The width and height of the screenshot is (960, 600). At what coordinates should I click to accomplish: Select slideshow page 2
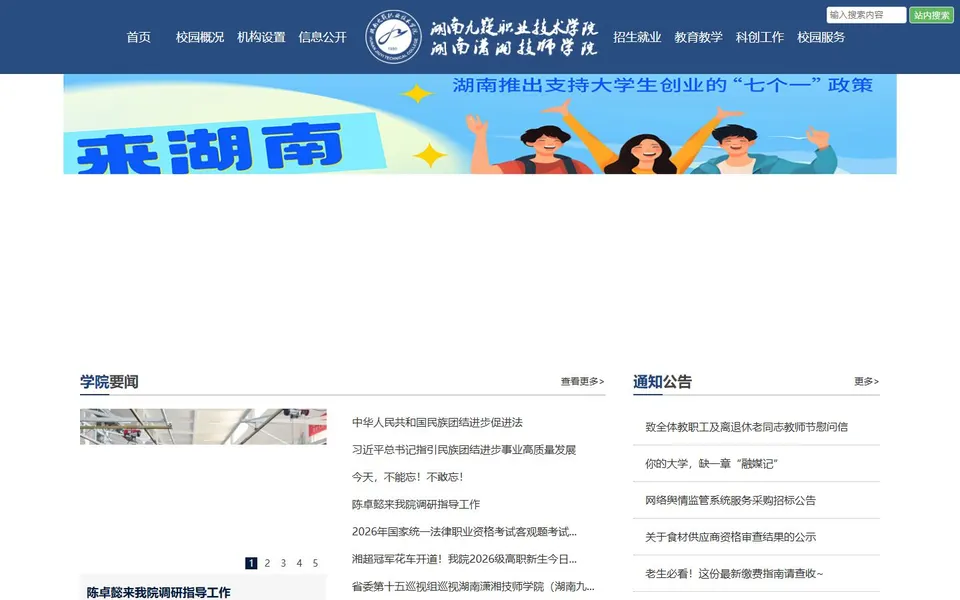tap(267, 563)
